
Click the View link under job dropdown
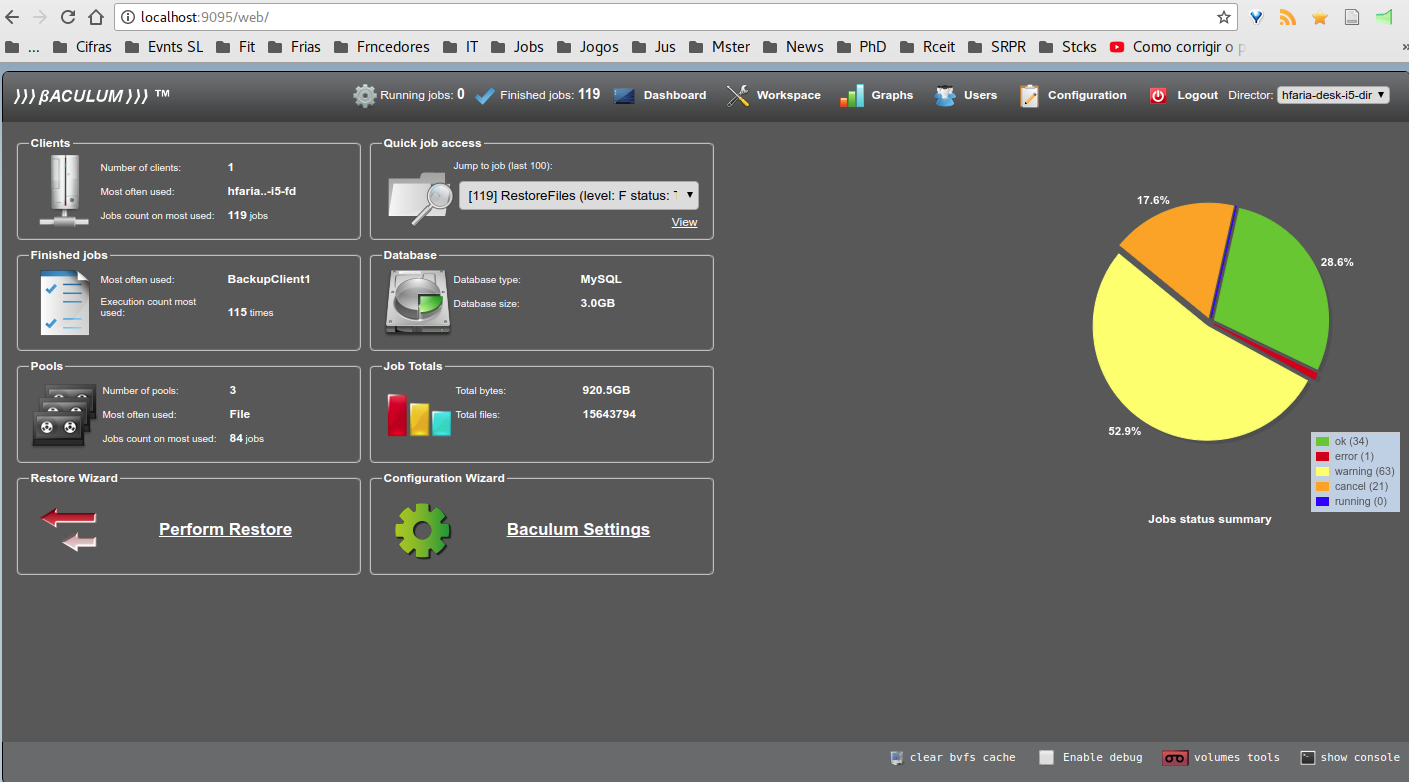coord(684,222)
